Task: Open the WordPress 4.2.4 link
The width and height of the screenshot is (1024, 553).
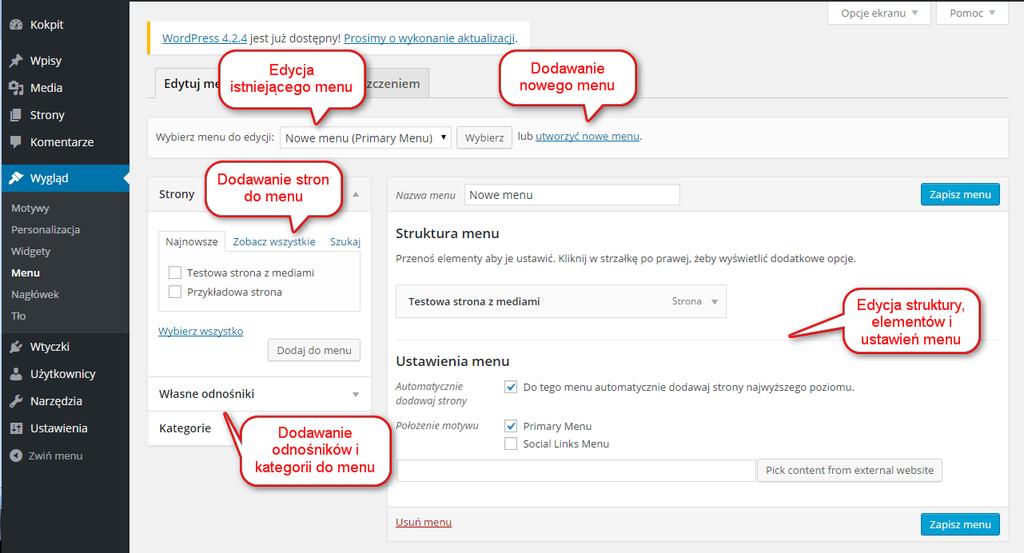Action: 204,39
